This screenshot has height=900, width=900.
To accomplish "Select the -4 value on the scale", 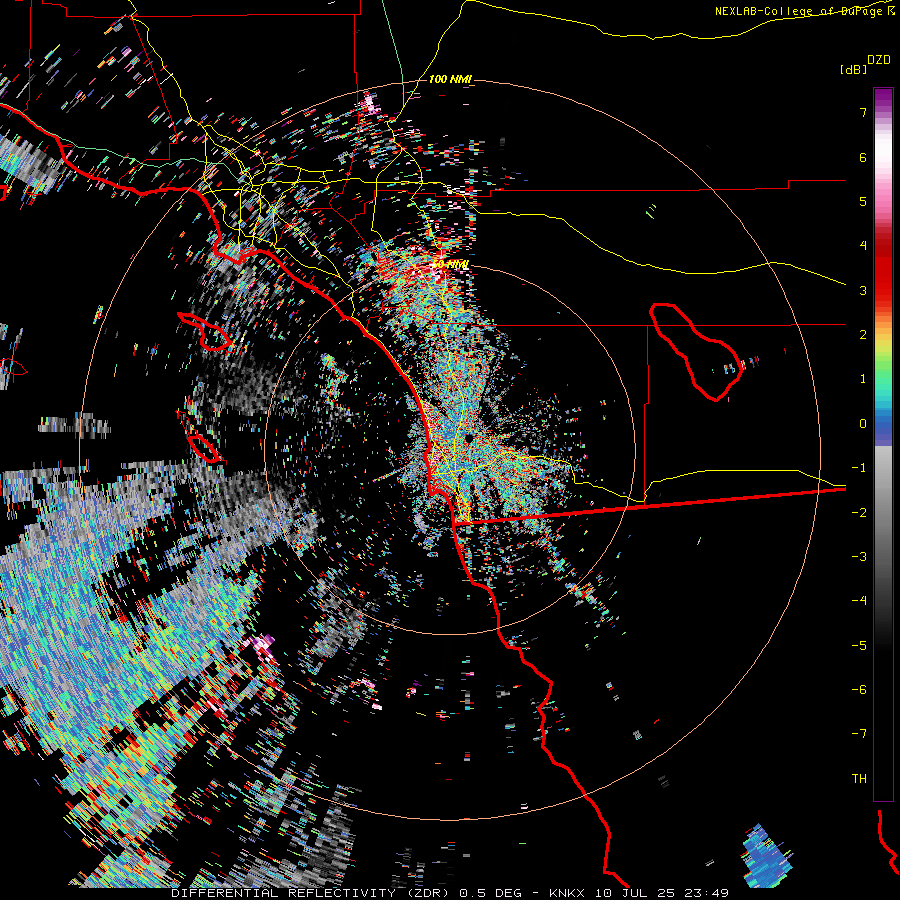I will pyautogui.click(x=859, y=600).
